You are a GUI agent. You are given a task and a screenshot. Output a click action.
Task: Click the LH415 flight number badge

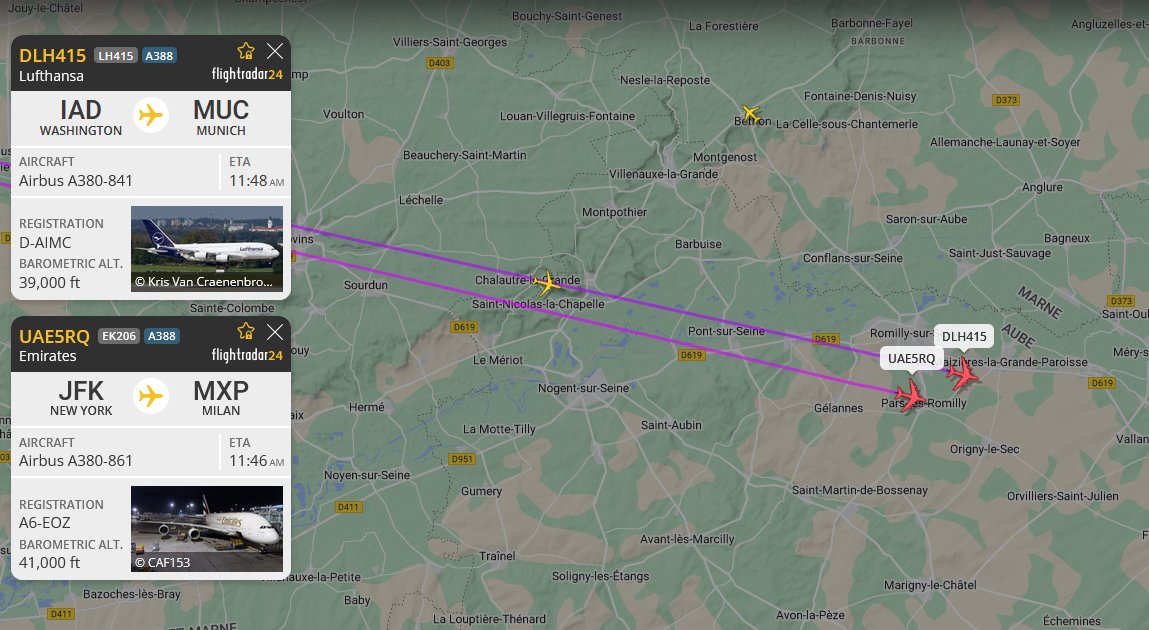(116, 56)
